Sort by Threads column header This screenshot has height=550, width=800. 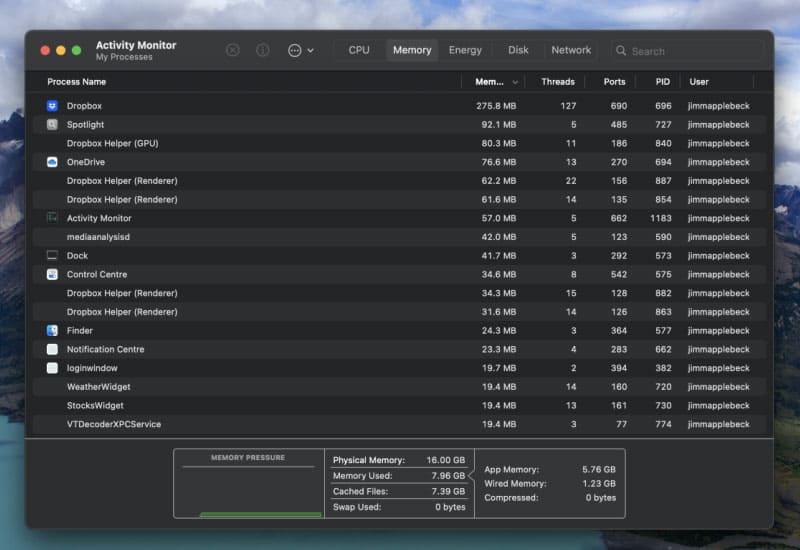tap(558, 82)
